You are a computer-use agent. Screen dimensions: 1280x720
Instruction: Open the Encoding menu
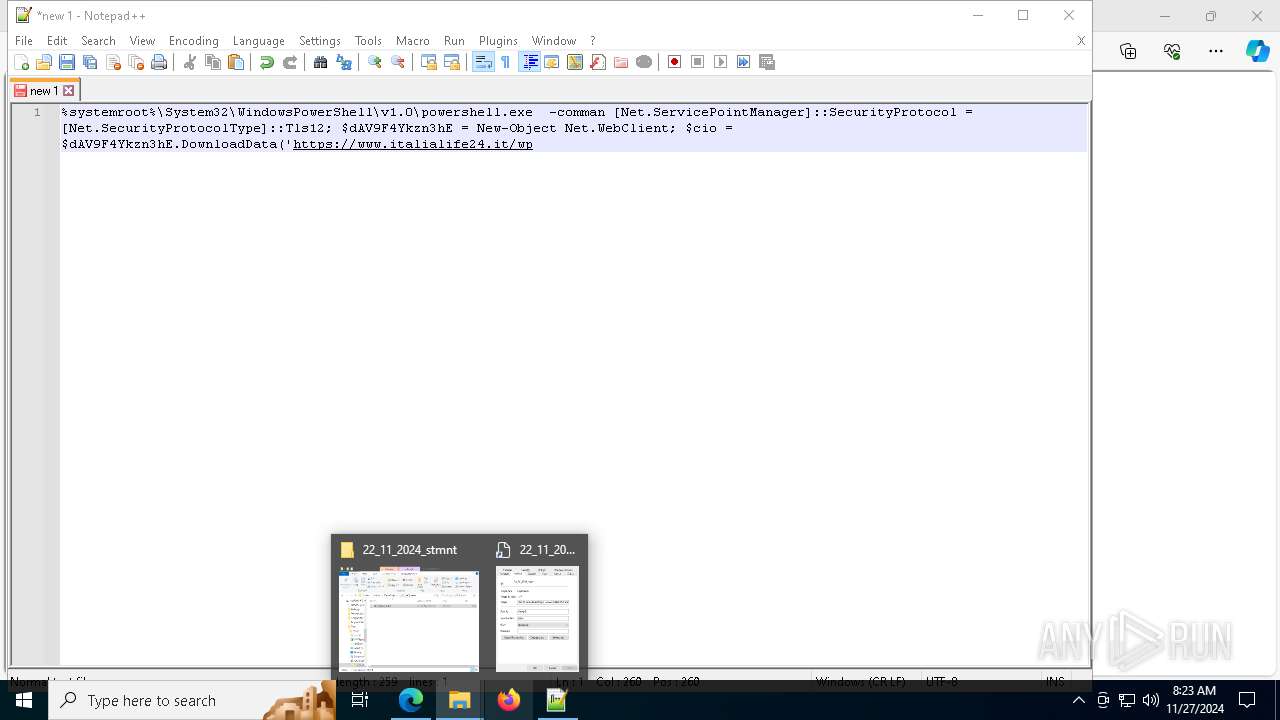(194, 41)
